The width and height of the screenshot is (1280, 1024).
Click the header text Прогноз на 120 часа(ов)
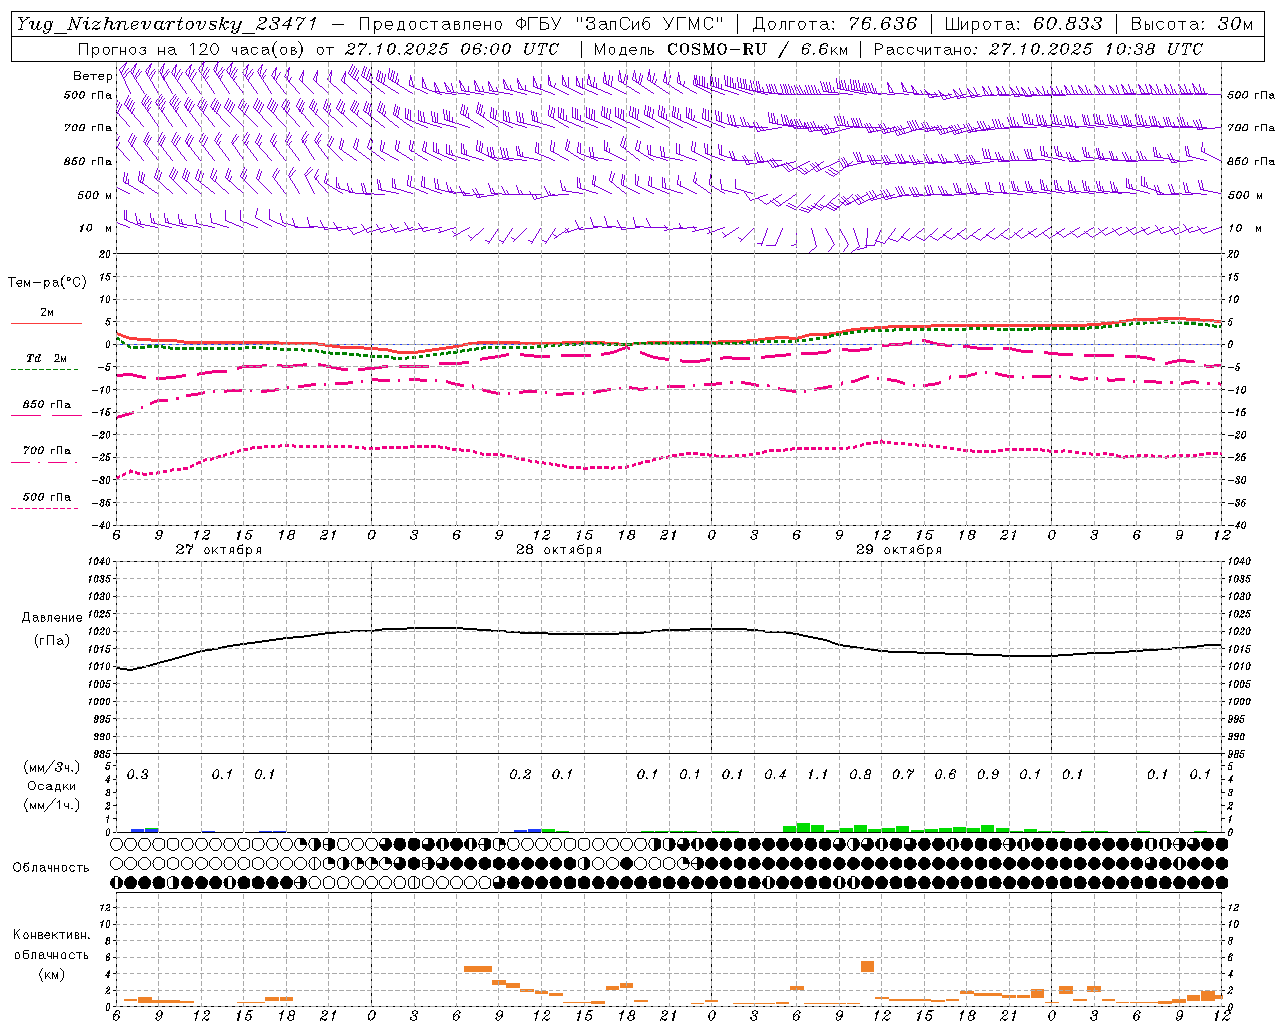[x=192, y=49]
